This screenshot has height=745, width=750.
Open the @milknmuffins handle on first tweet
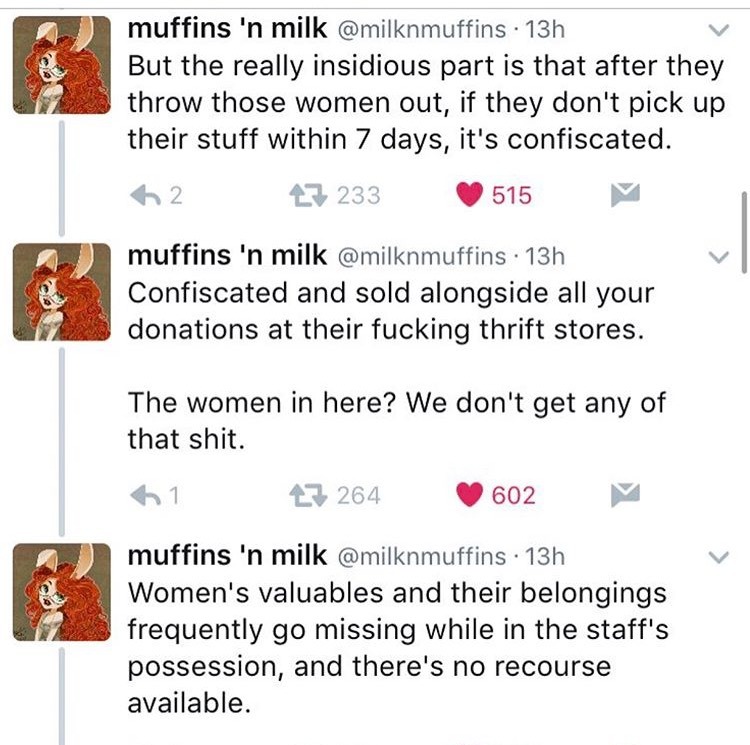[424, 30]
